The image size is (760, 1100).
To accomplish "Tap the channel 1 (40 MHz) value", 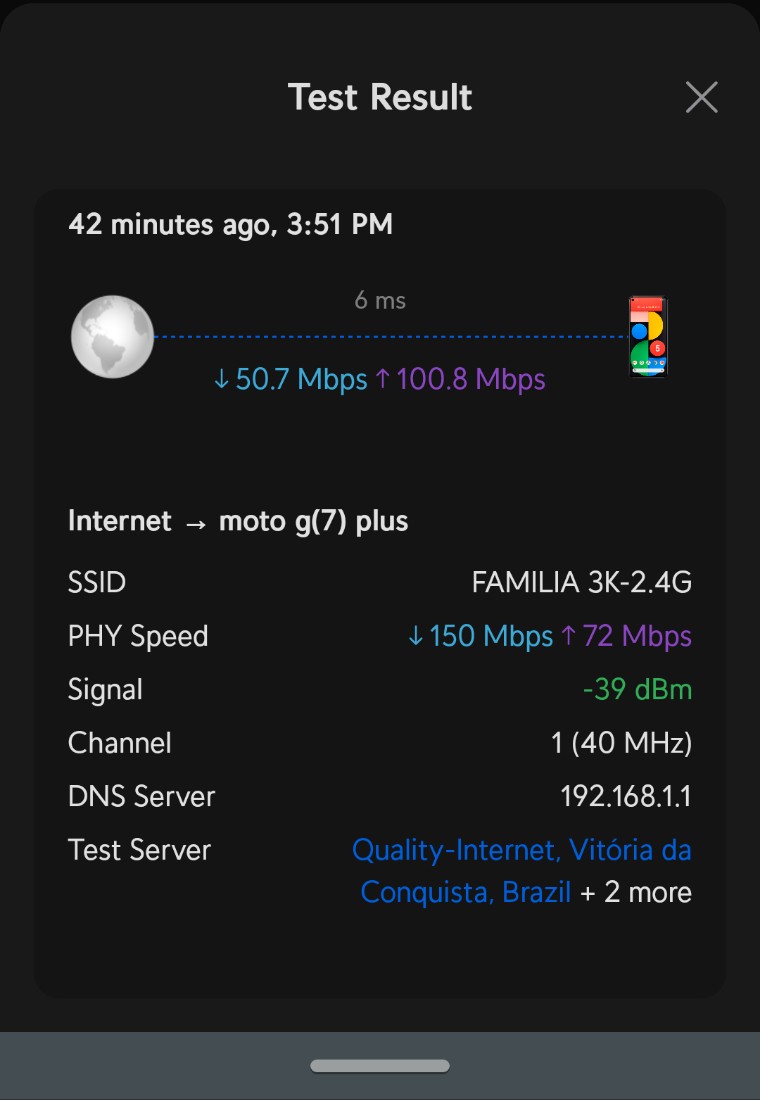I will (x=621, y=743).
